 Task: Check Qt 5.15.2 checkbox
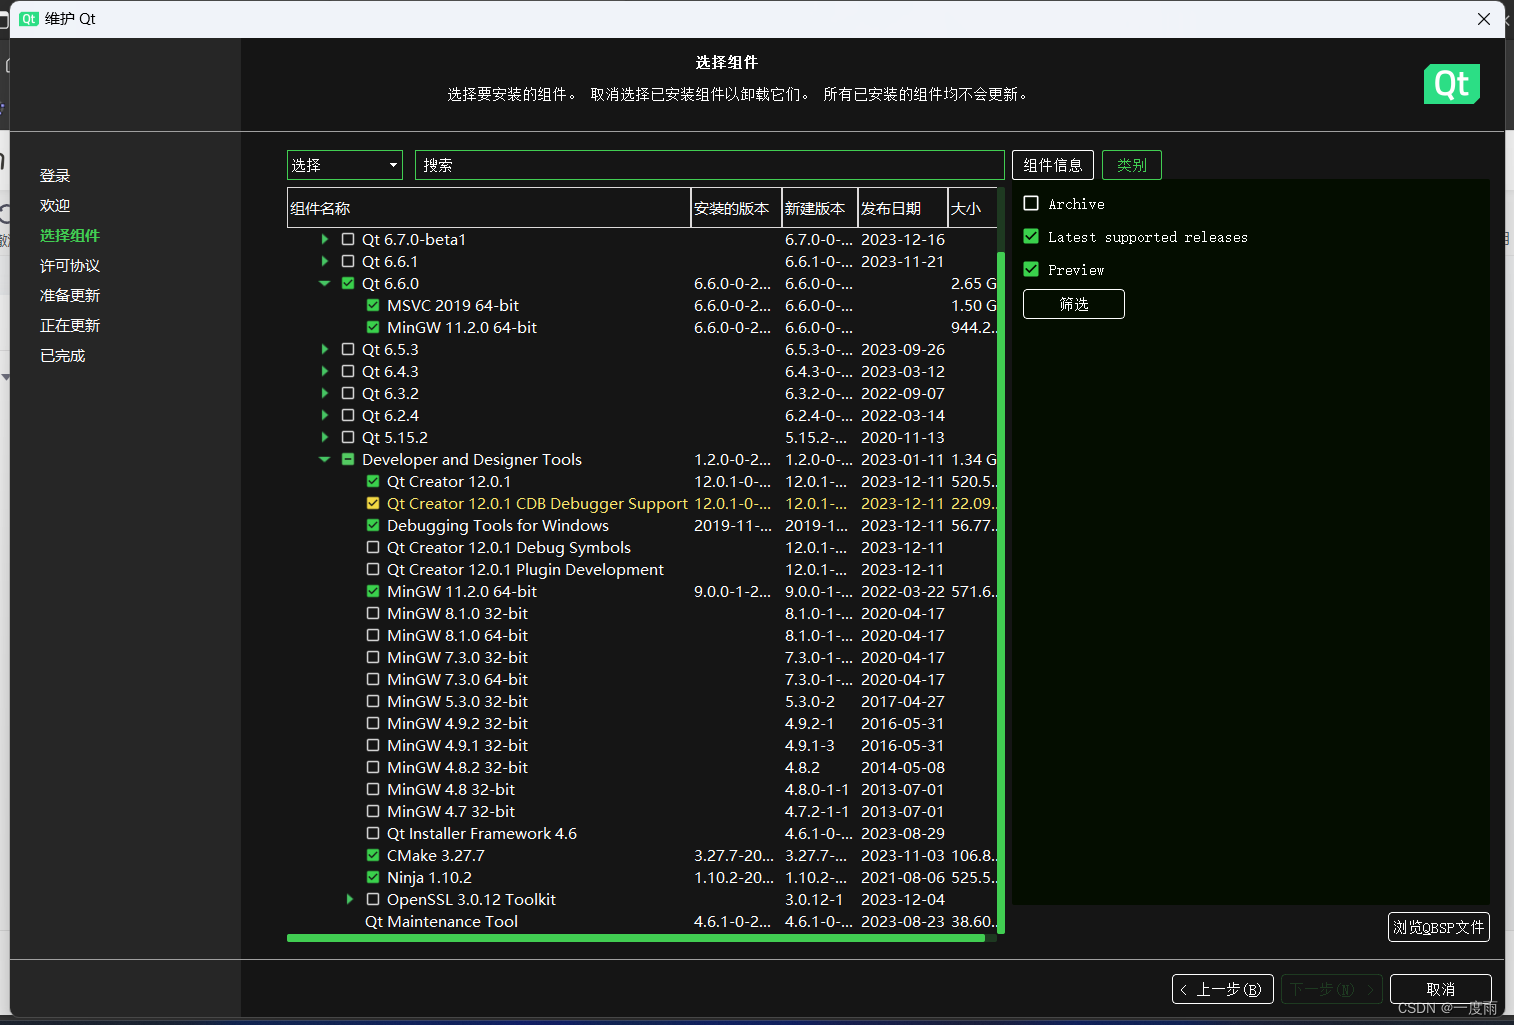coord(348,437)
